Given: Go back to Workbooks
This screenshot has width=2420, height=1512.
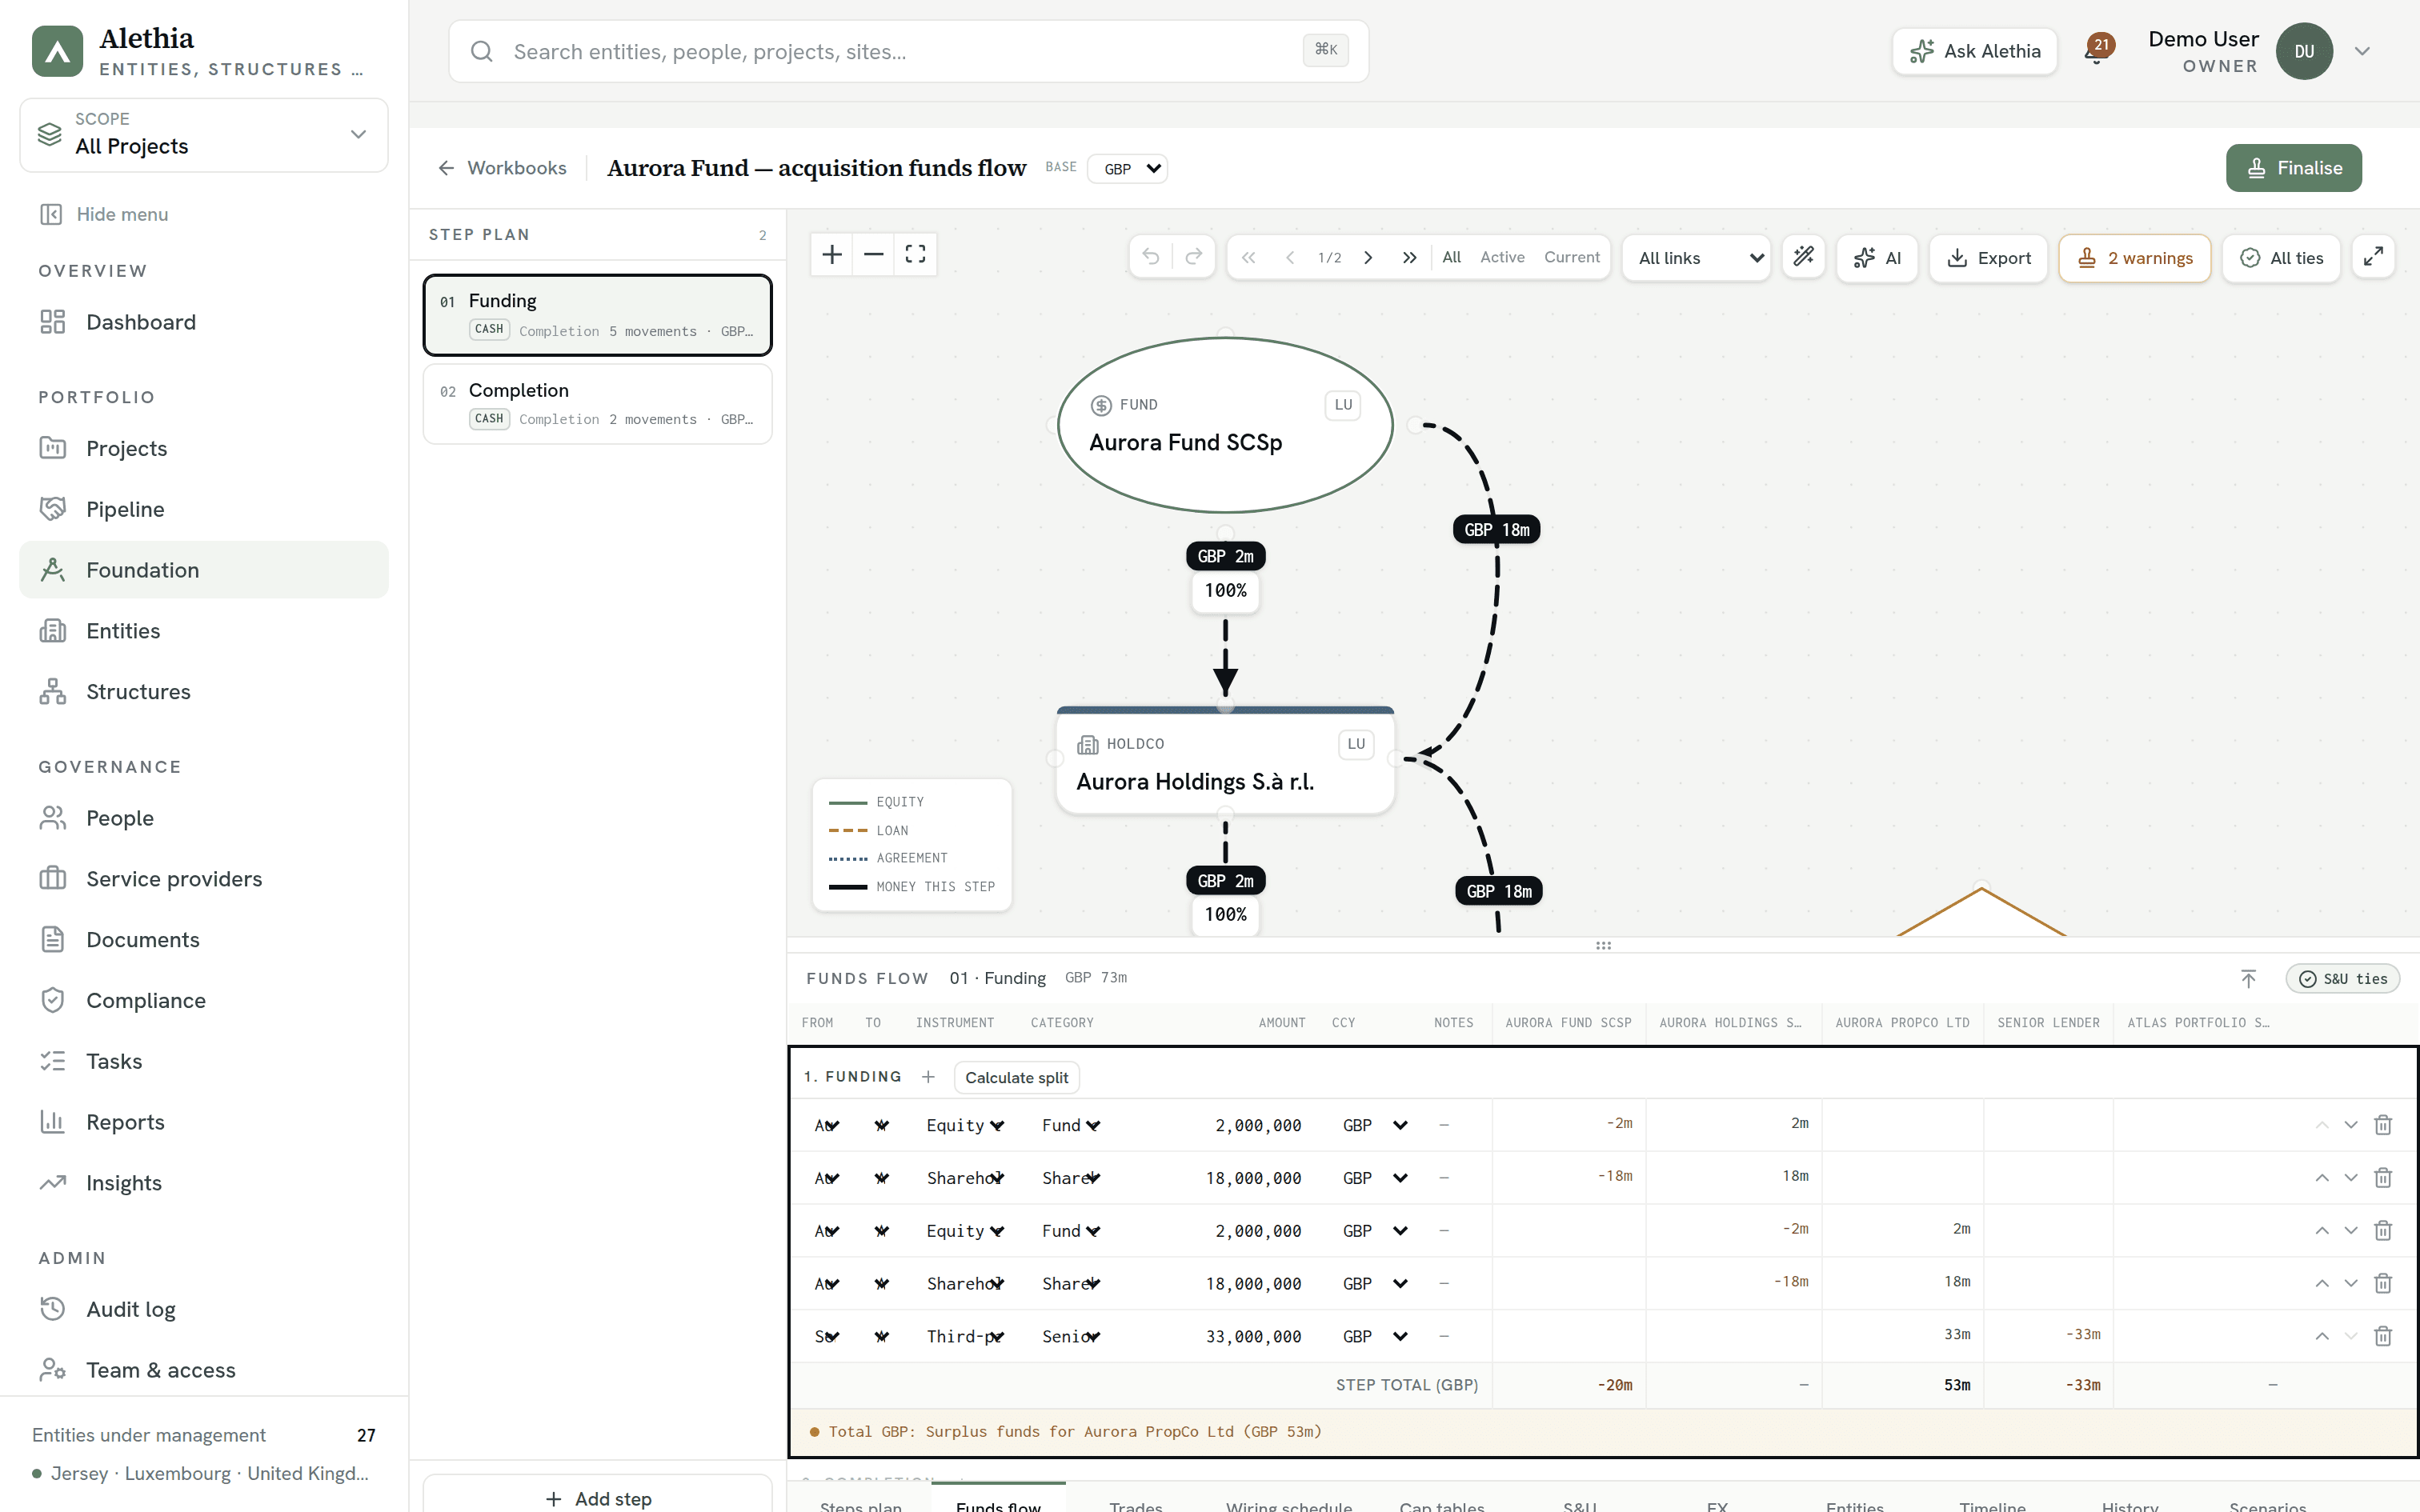Looking at the screenshot, I should pos(503,168).
